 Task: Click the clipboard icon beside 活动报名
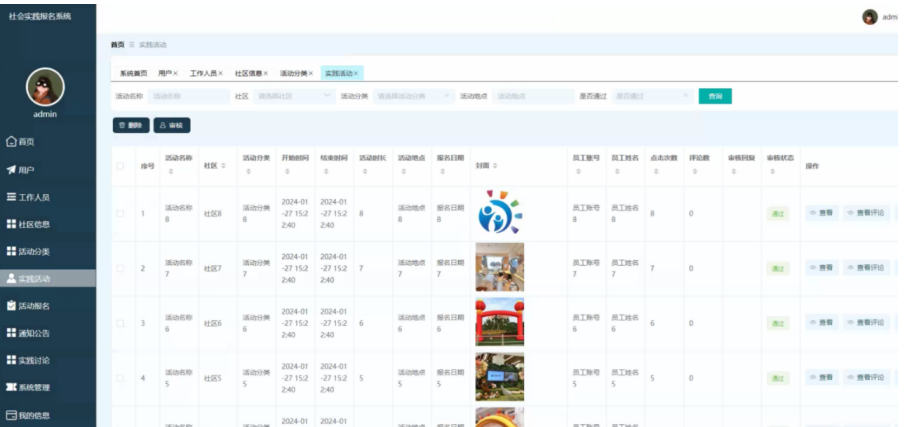pos(11,305)
